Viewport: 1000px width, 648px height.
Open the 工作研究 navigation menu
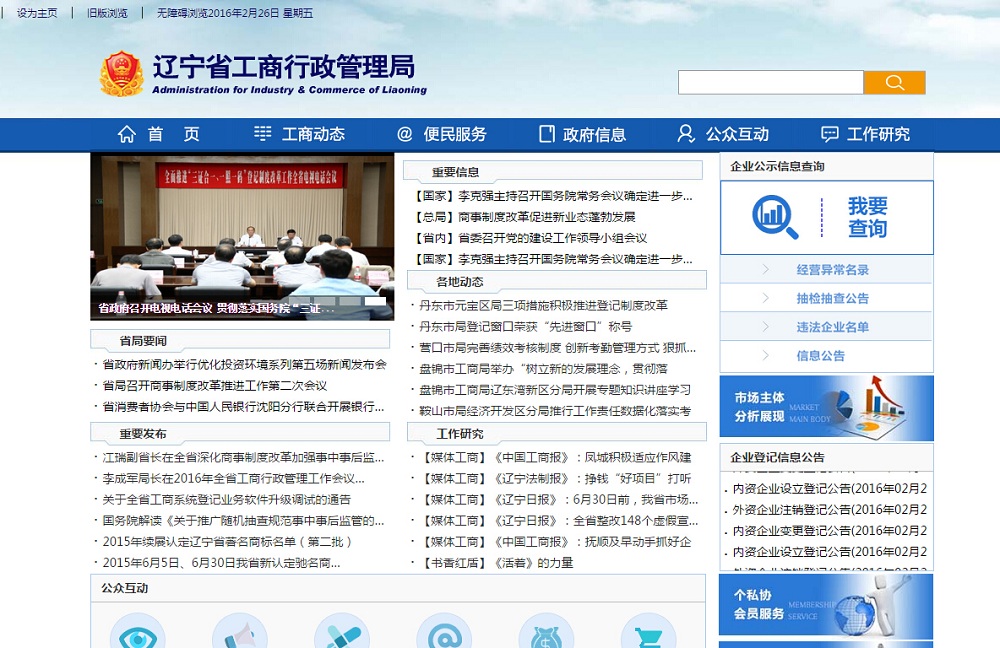click(x=878, y=134)
